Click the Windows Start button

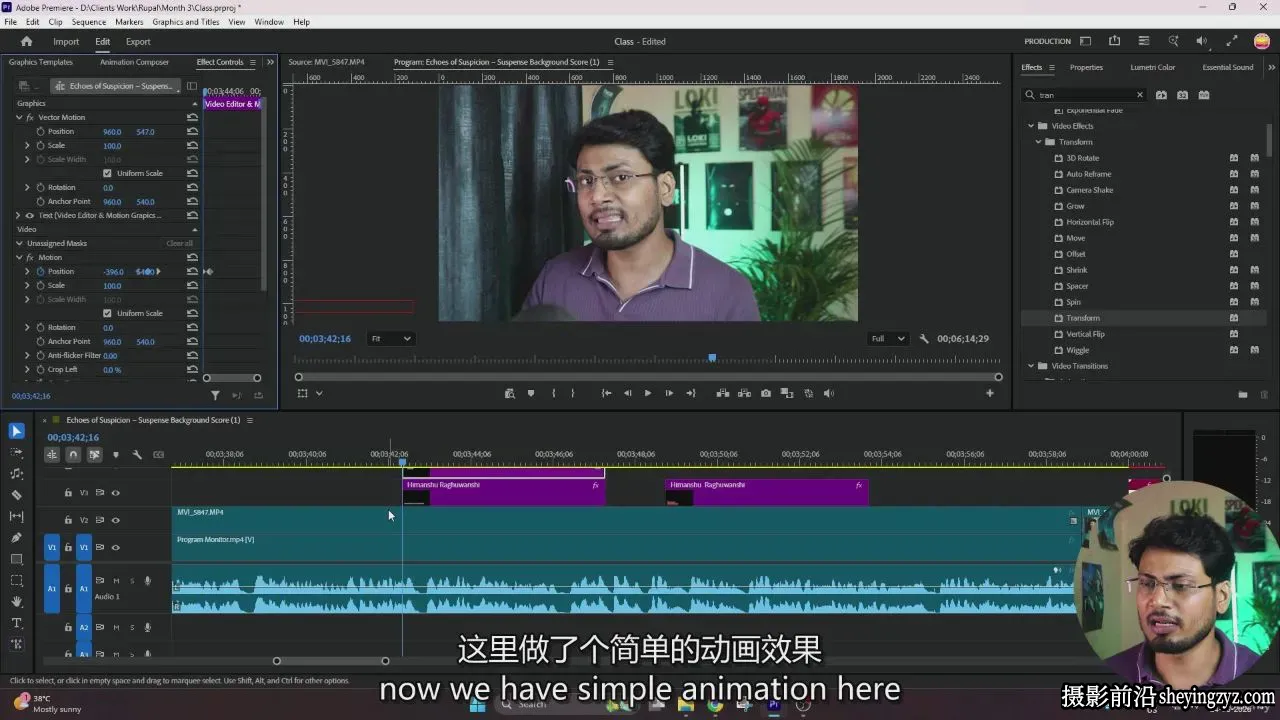477,705
